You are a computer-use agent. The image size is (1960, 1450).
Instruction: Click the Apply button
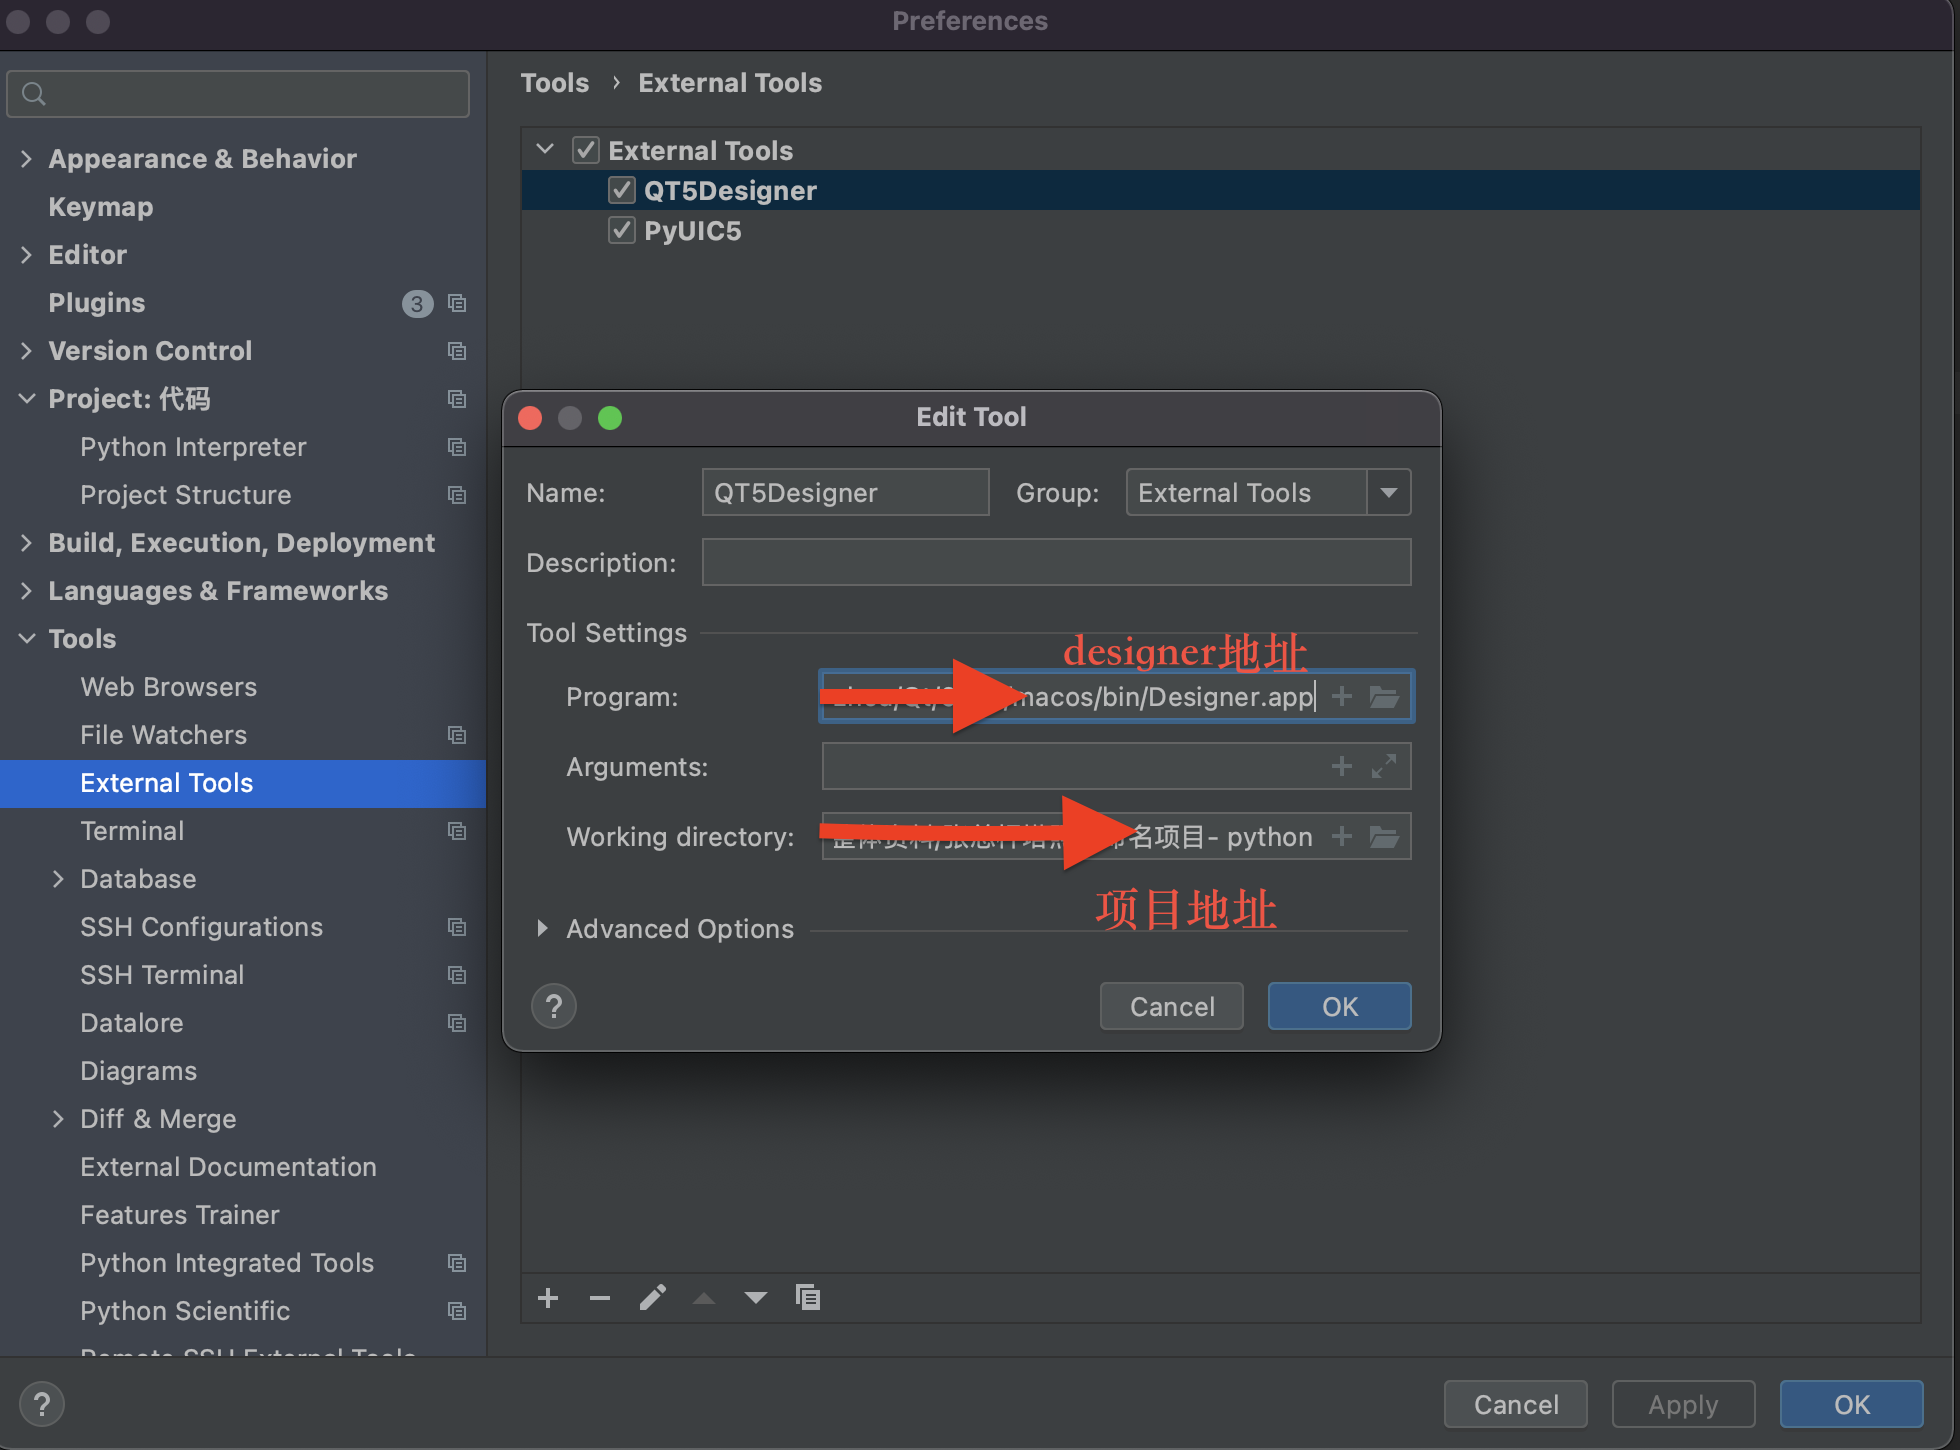point(1682,1404)
